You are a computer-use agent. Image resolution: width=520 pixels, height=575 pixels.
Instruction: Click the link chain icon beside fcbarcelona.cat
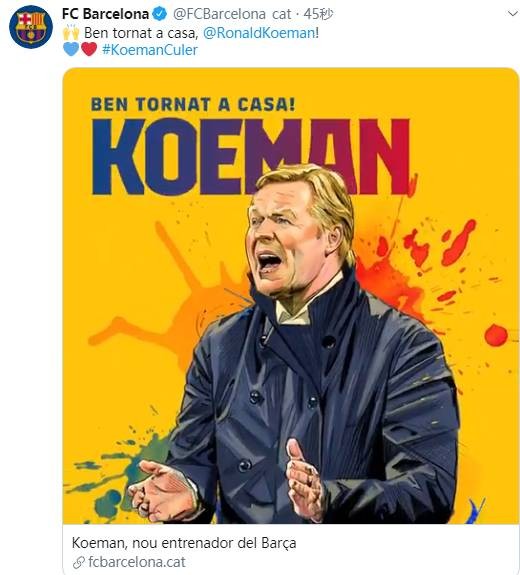pyautogui.click(x=79, y=562)
